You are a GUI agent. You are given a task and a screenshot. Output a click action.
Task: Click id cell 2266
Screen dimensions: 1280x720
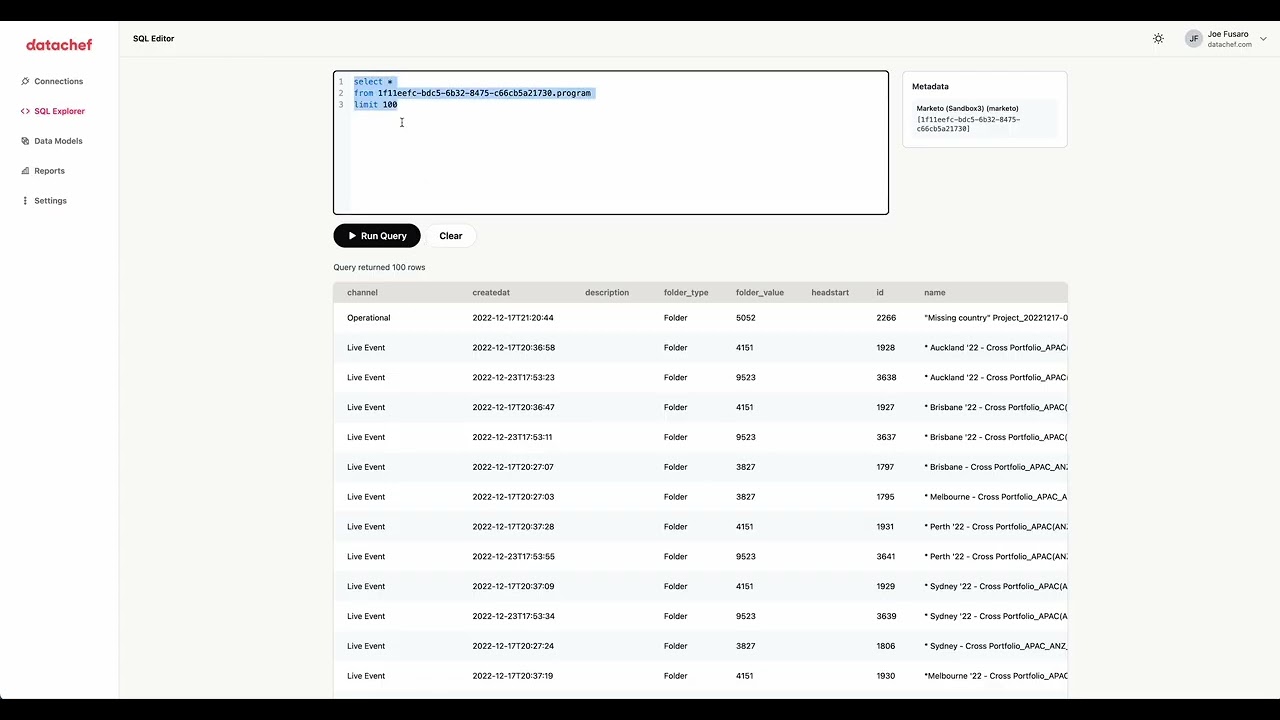click(886, 318)
